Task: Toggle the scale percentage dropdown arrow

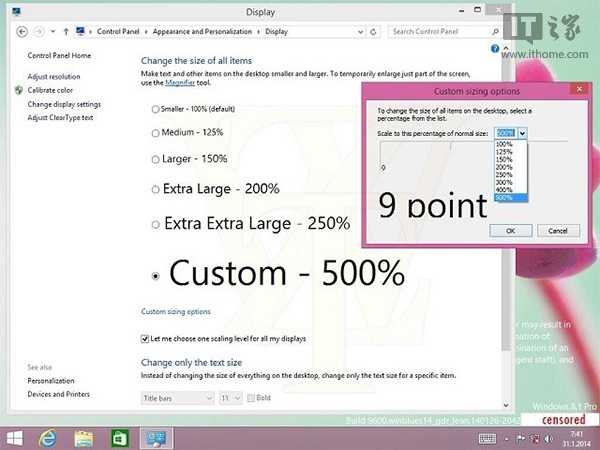Action: click(522, 133)
